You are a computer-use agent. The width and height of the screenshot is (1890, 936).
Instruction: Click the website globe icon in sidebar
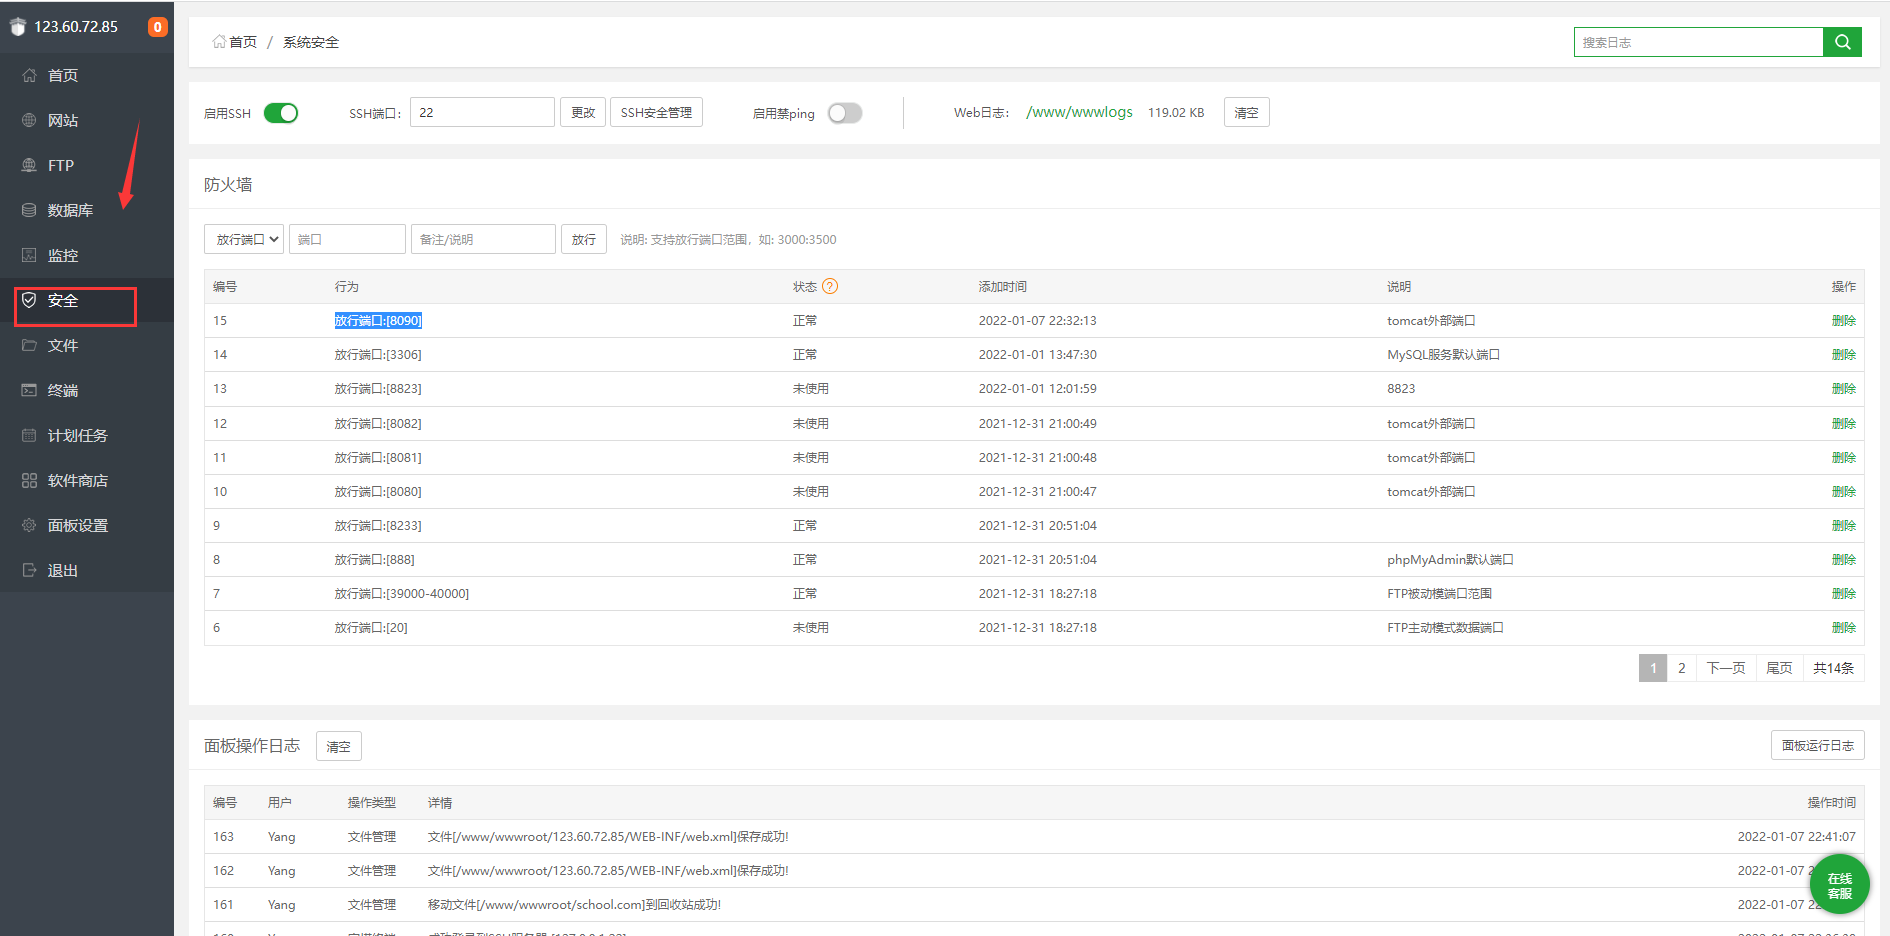tap(29, 120)
